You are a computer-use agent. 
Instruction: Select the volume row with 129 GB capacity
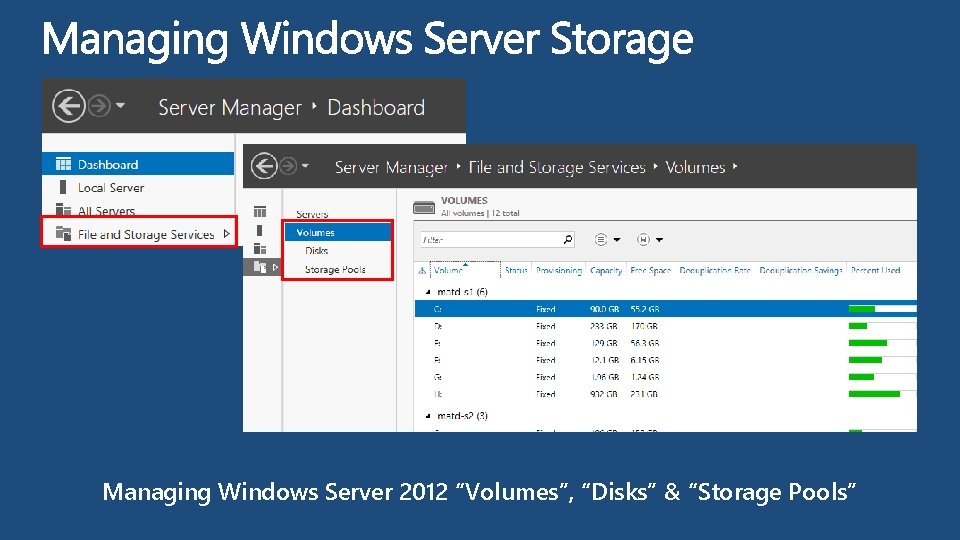tap(666, 343)
